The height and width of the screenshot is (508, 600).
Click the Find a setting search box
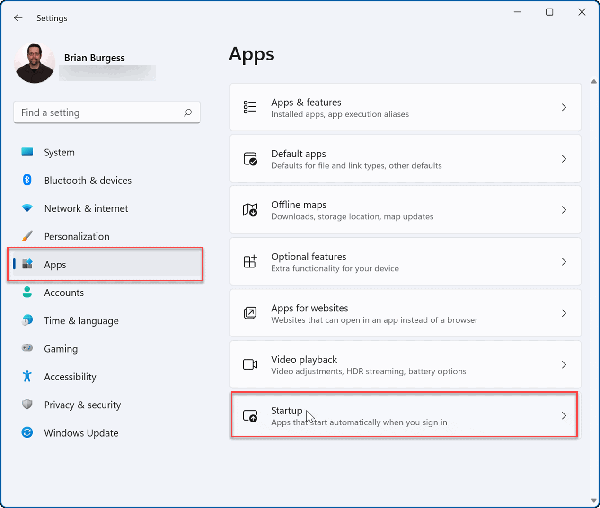(107, 112)
